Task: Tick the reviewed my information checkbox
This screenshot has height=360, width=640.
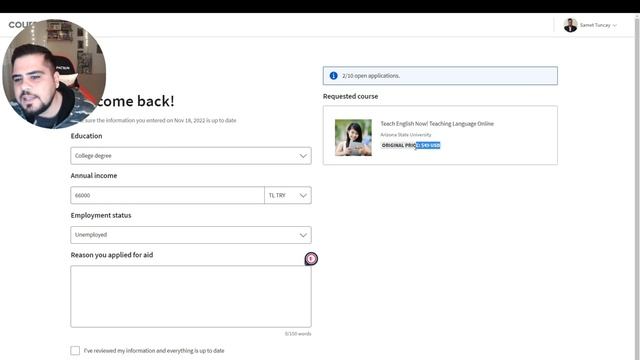Action: click(x=75, y=351)
